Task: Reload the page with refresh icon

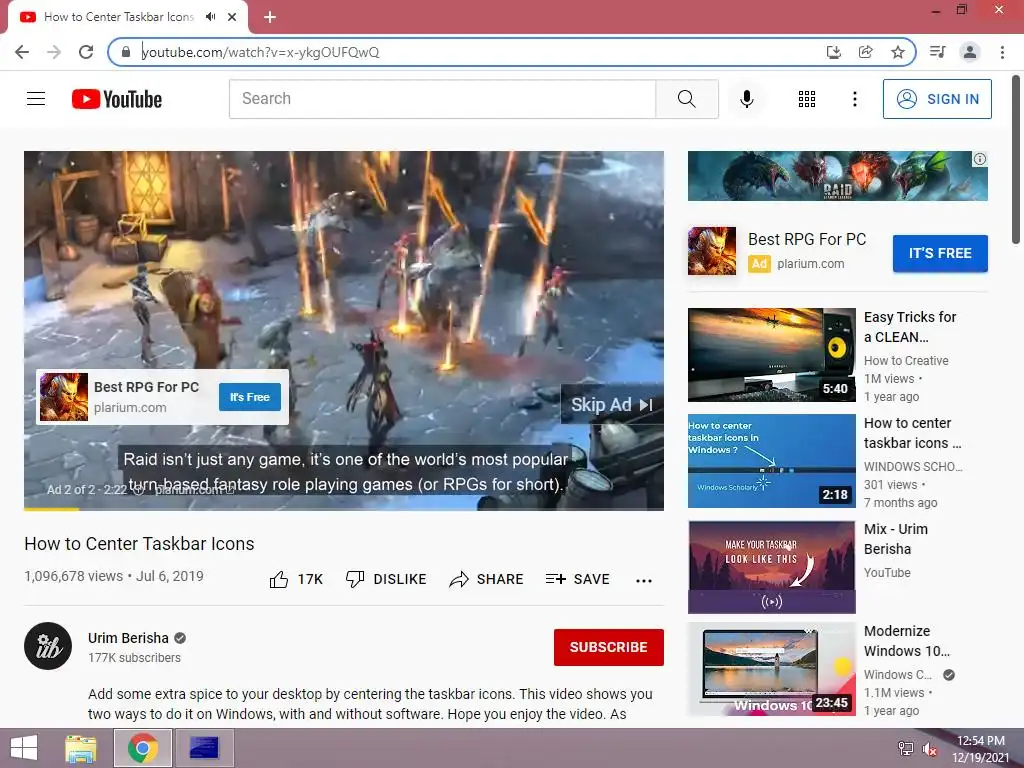Action: (86, 52)
